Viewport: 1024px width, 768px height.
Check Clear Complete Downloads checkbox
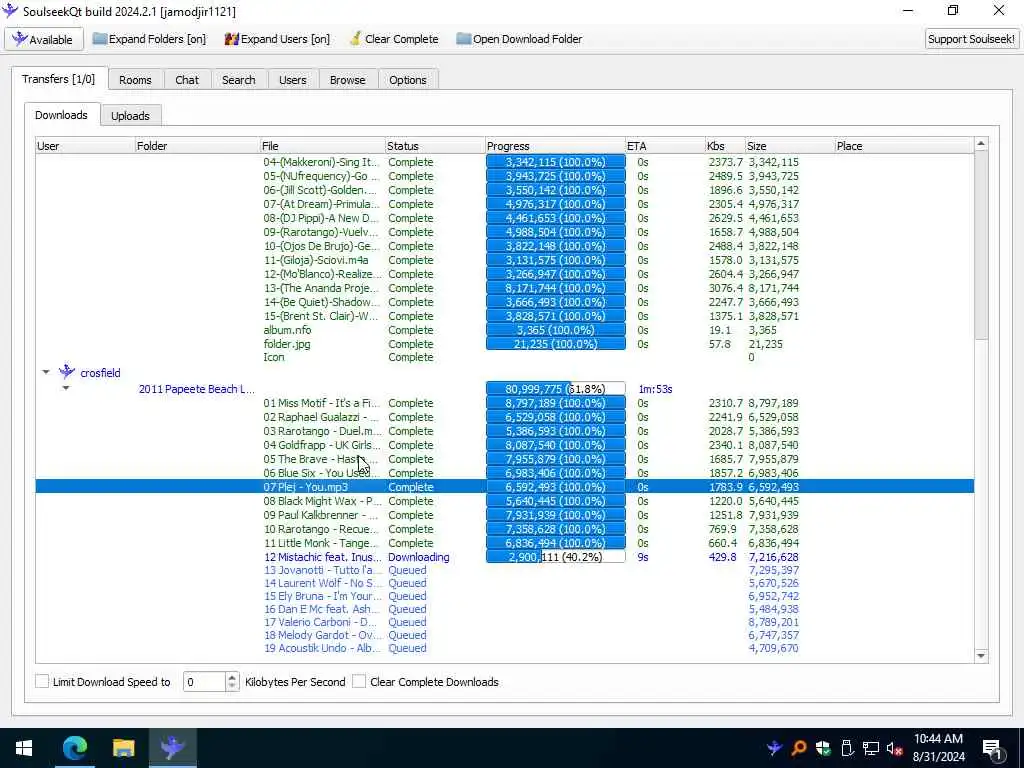tap(359, 681)
